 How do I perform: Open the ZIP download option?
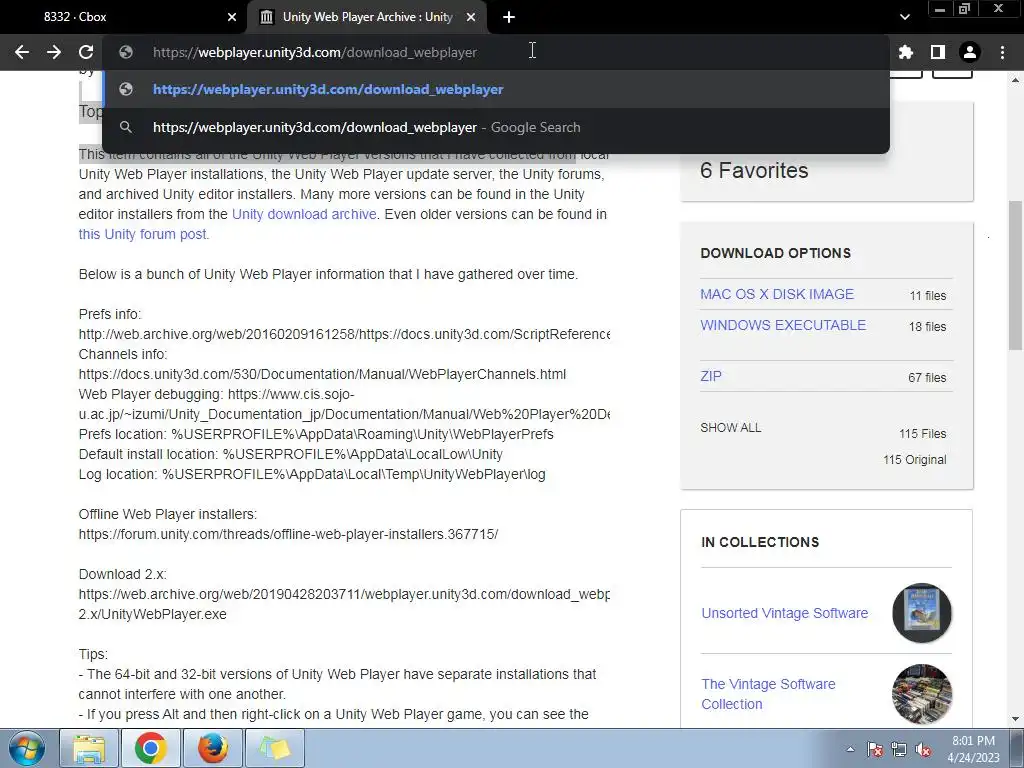pyautogui.click(x=711, y=376)
